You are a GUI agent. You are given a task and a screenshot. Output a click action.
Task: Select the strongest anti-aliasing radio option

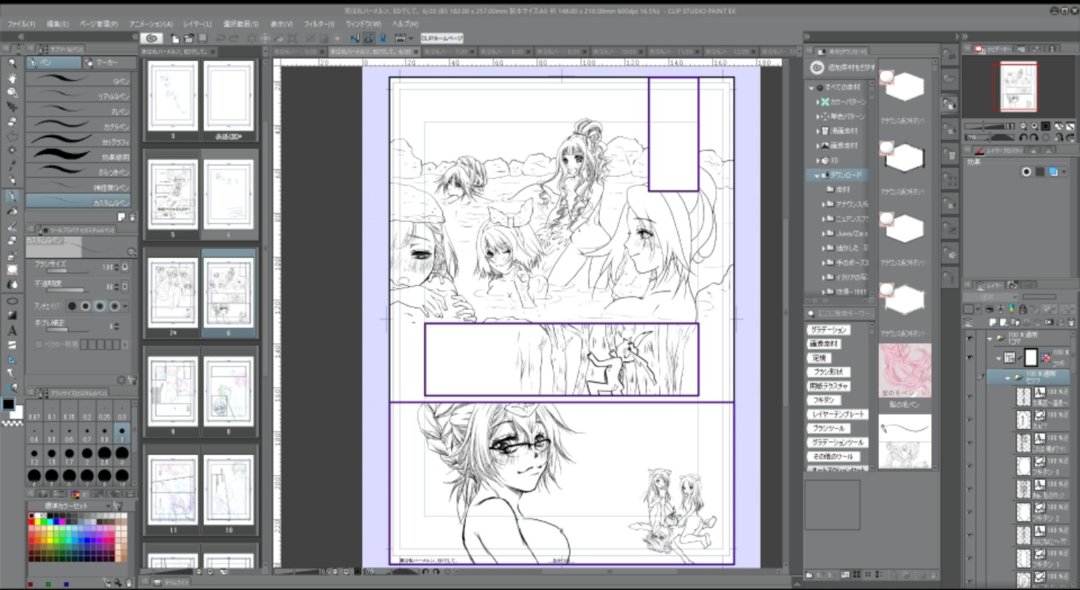click(x=115, y=306)
